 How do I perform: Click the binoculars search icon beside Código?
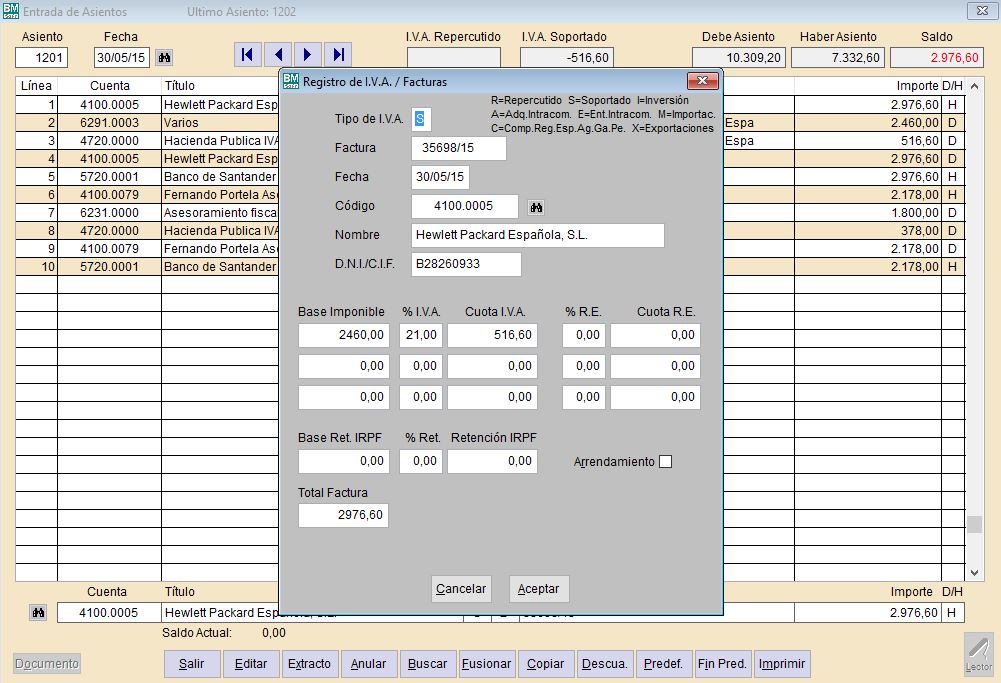(536, 207)
